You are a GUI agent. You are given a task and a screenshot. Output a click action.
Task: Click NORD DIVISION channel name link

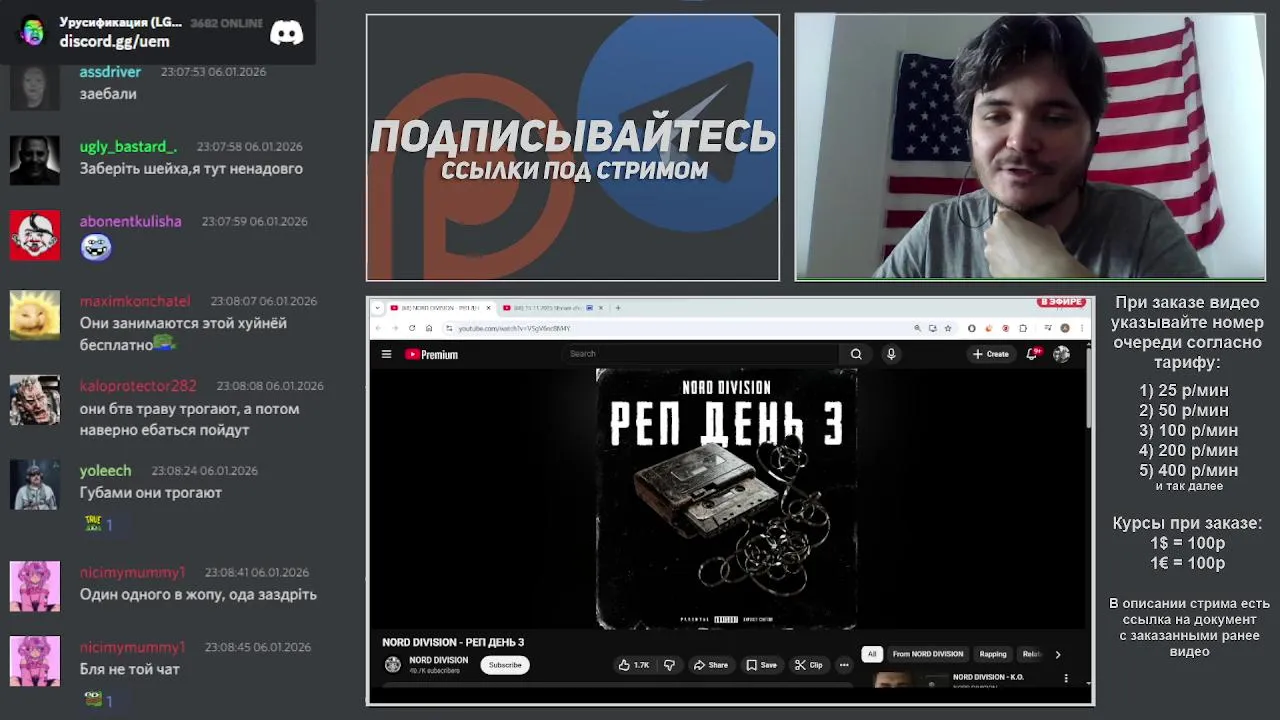pyautogui.click(x=438, y=660)
